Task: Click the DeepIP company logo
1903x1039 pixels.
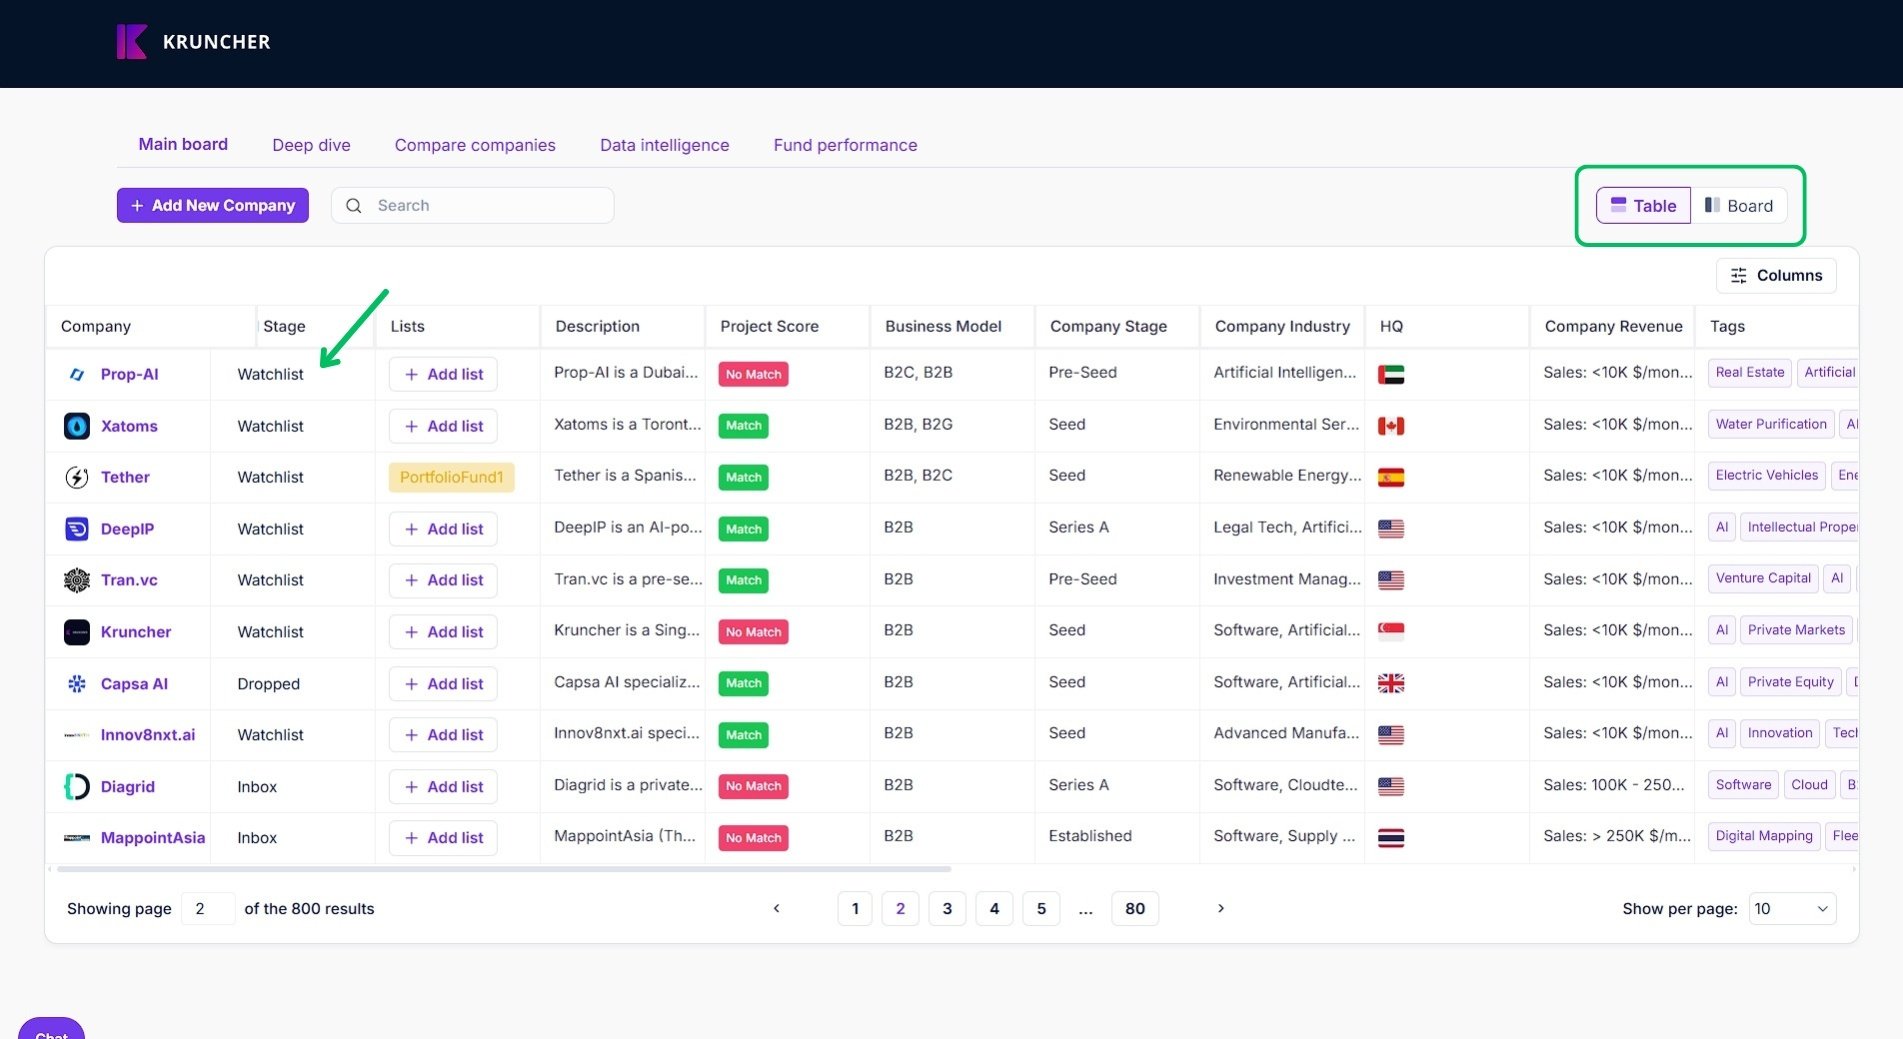Action: [77, 529]
